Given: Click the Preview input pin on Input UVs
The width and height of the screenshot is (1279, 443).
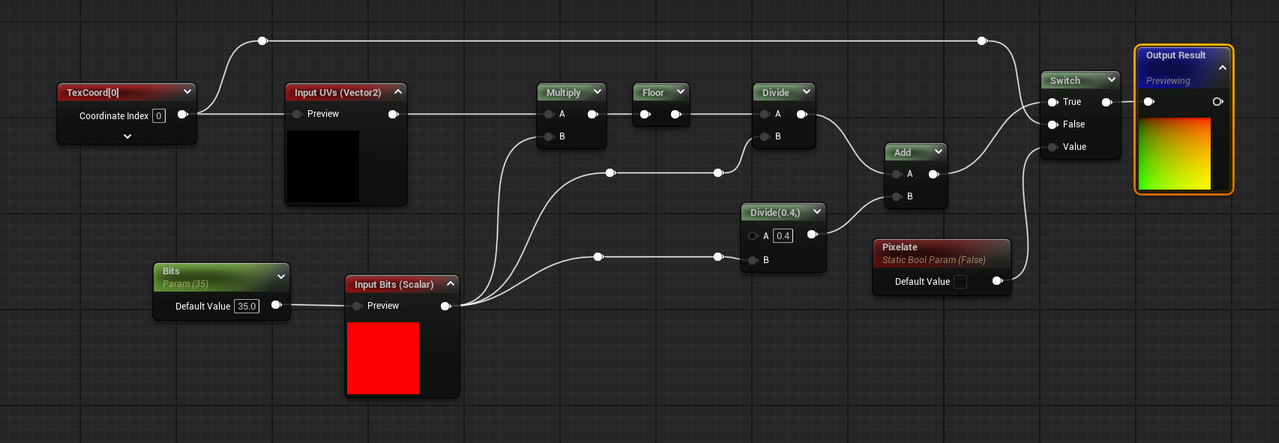Looking at the screenshot, I should [x=297, y=114].
